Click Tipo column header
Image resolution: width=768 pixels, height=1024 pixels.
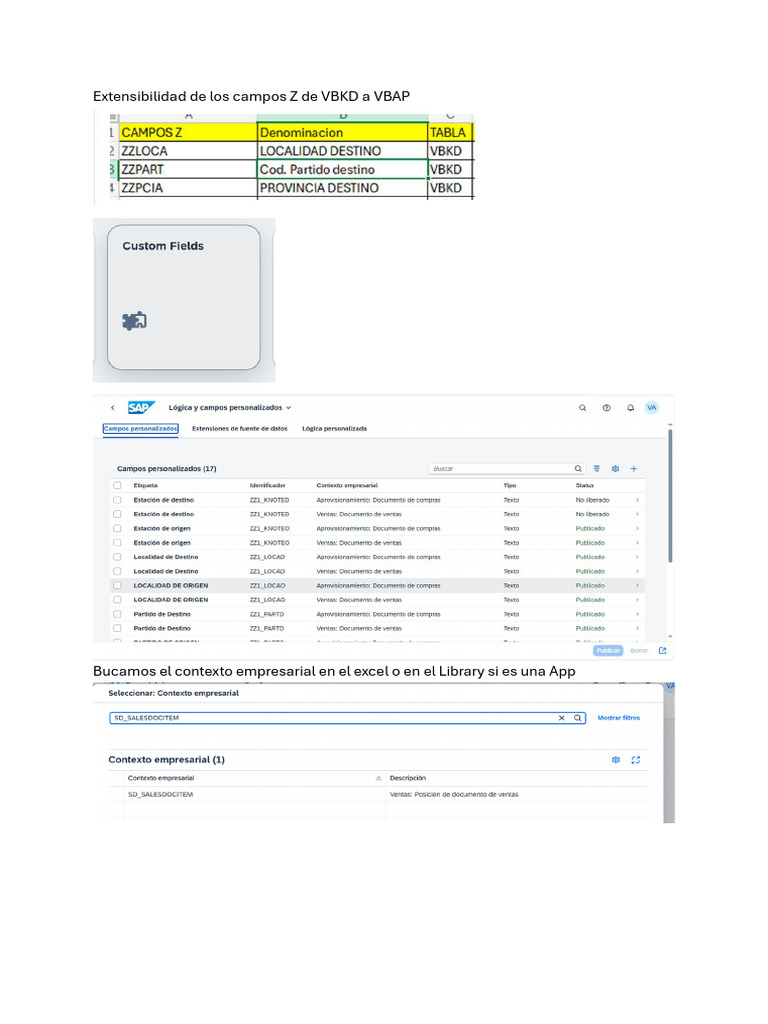coord(510,485)
